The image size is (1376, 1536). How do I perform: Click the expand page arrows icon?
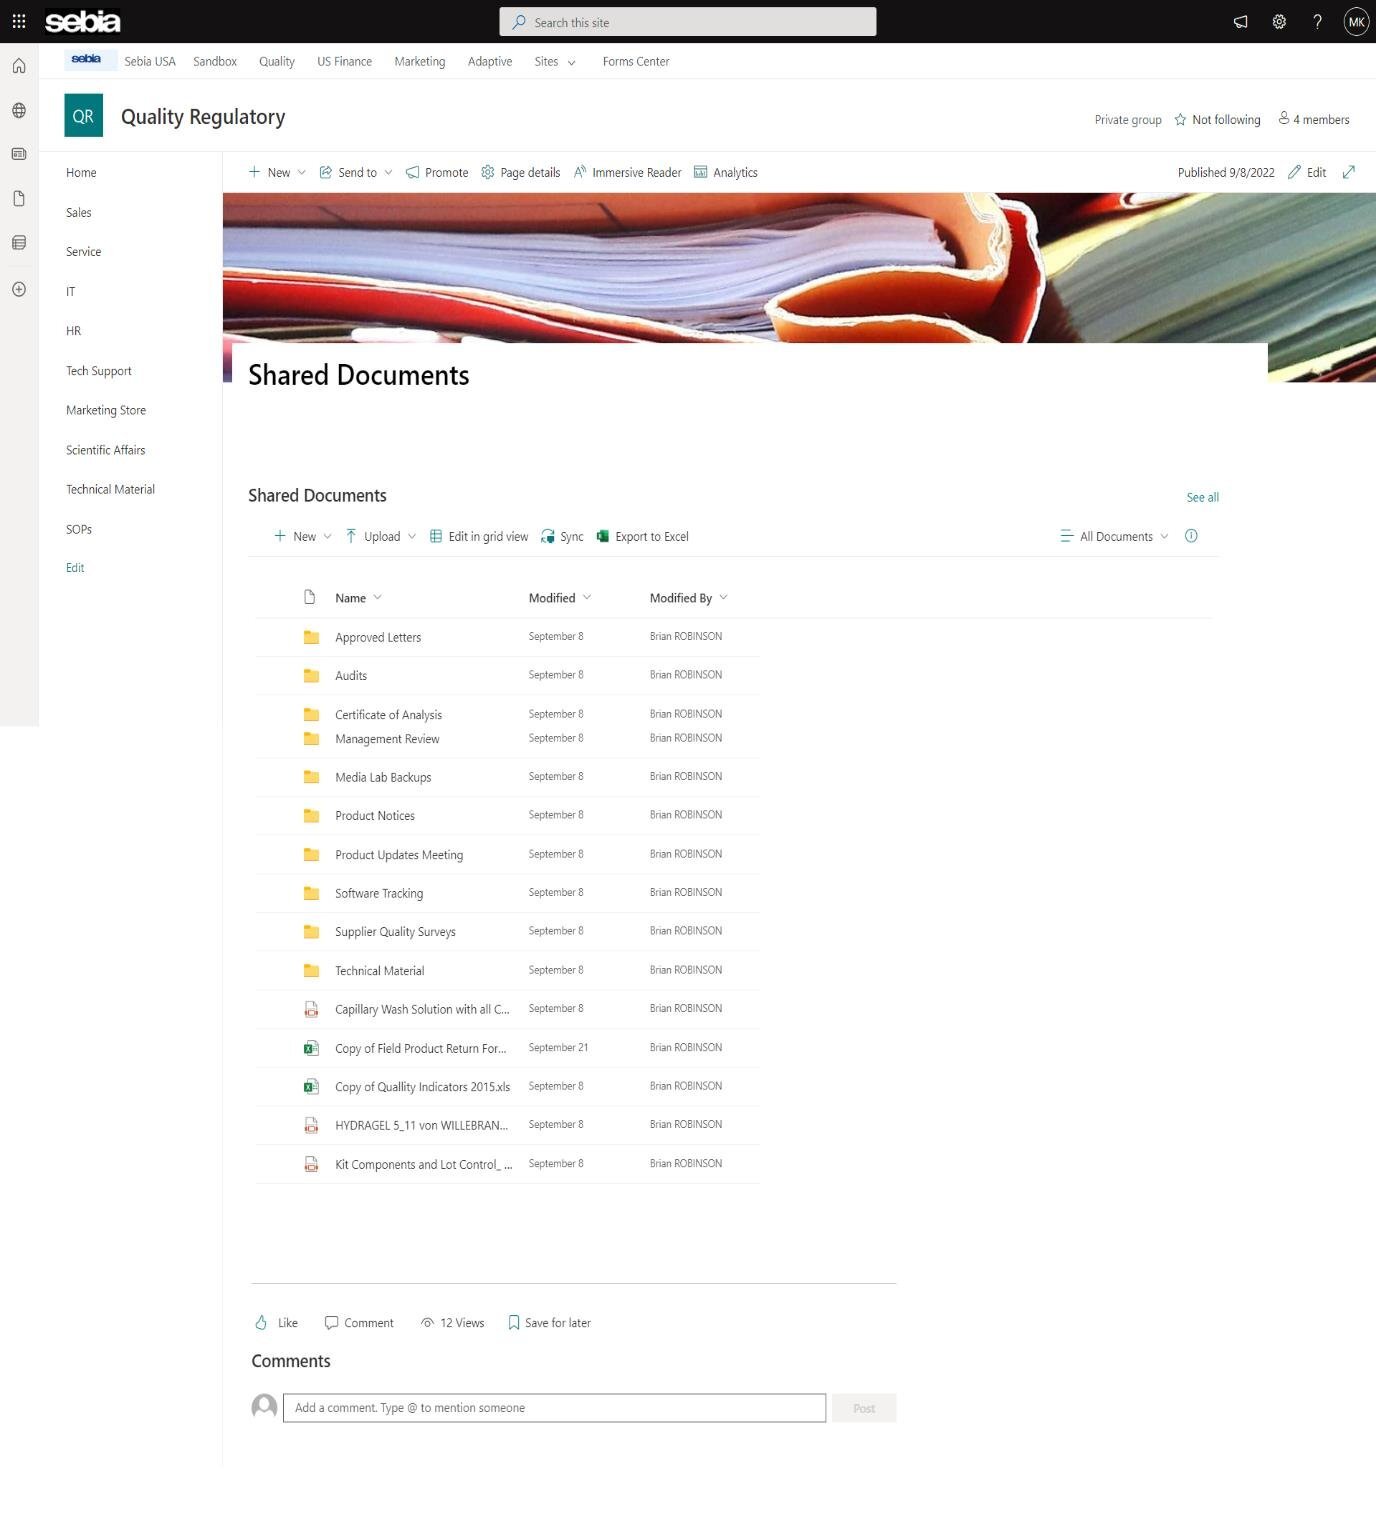1349,172
